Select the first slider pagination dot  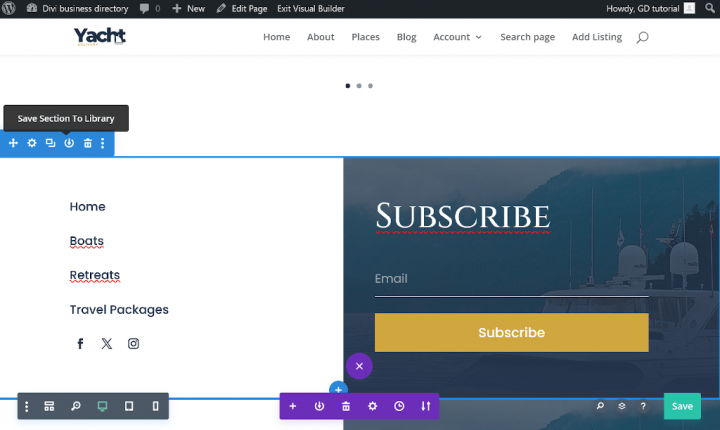(x=348, y=86)
